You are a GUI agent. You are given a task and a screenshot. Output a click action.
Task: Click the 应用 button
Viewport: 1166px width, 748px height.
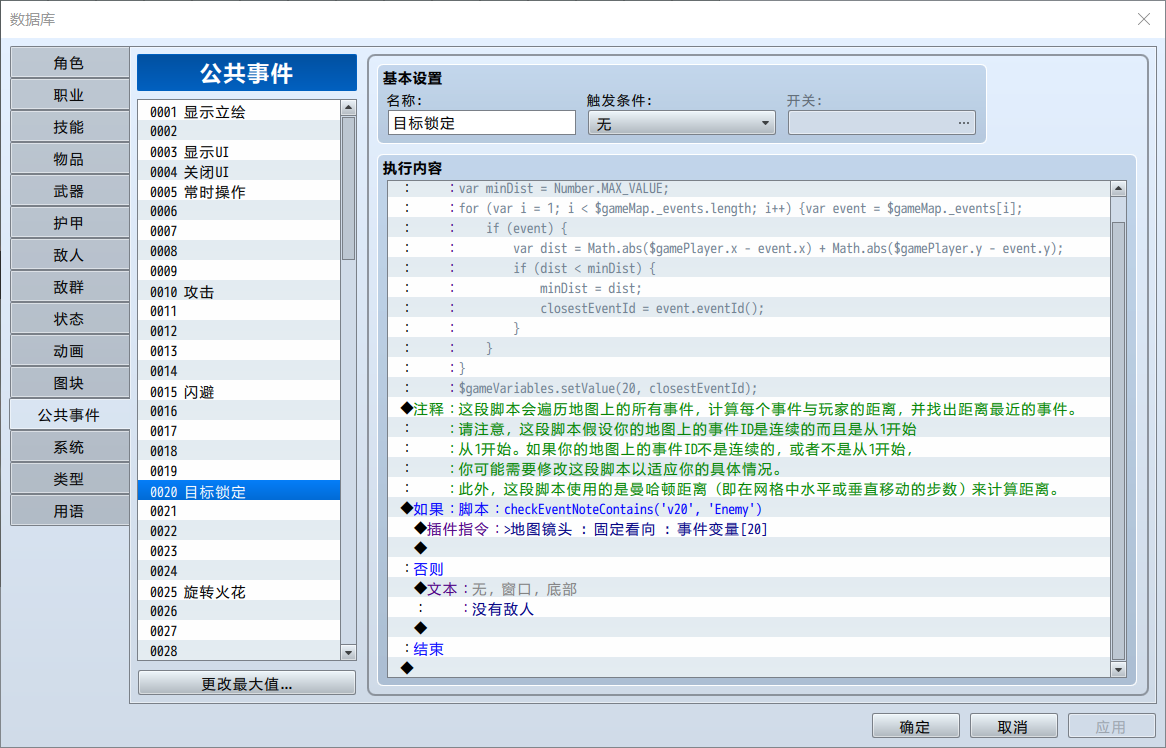pyautogui.click(x=1112, y=726)
